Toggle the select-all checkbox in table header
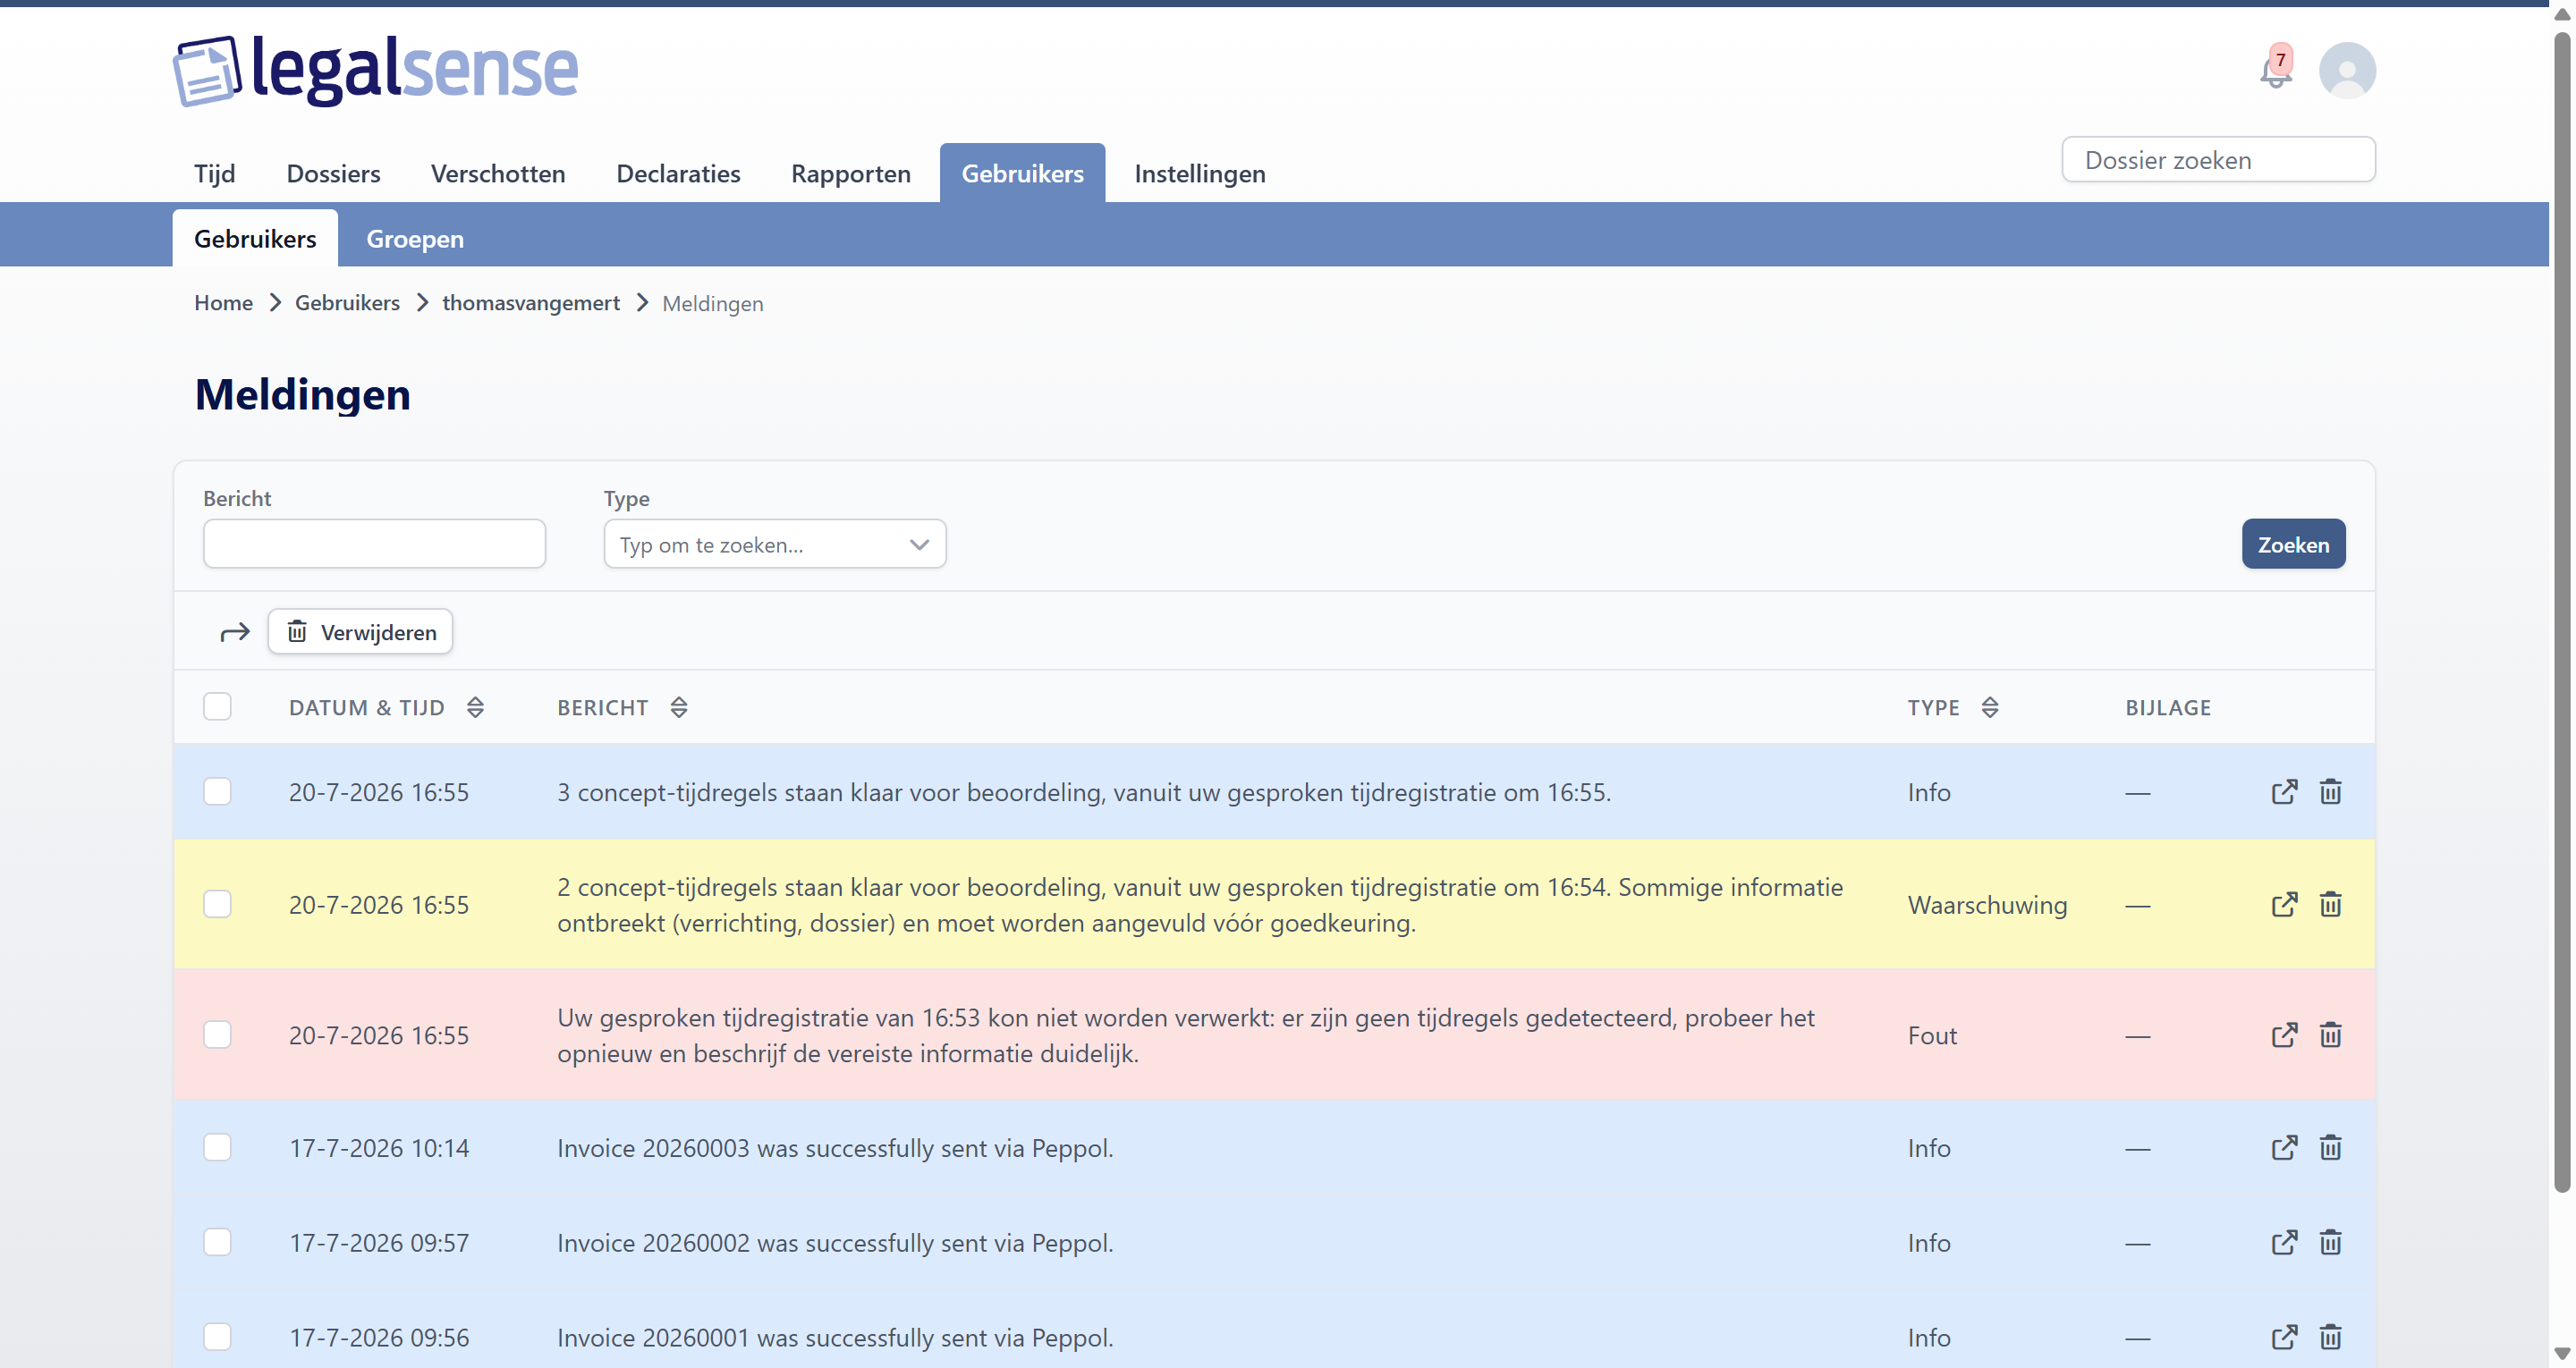The image size is (2576, 1368). (217, 707)
